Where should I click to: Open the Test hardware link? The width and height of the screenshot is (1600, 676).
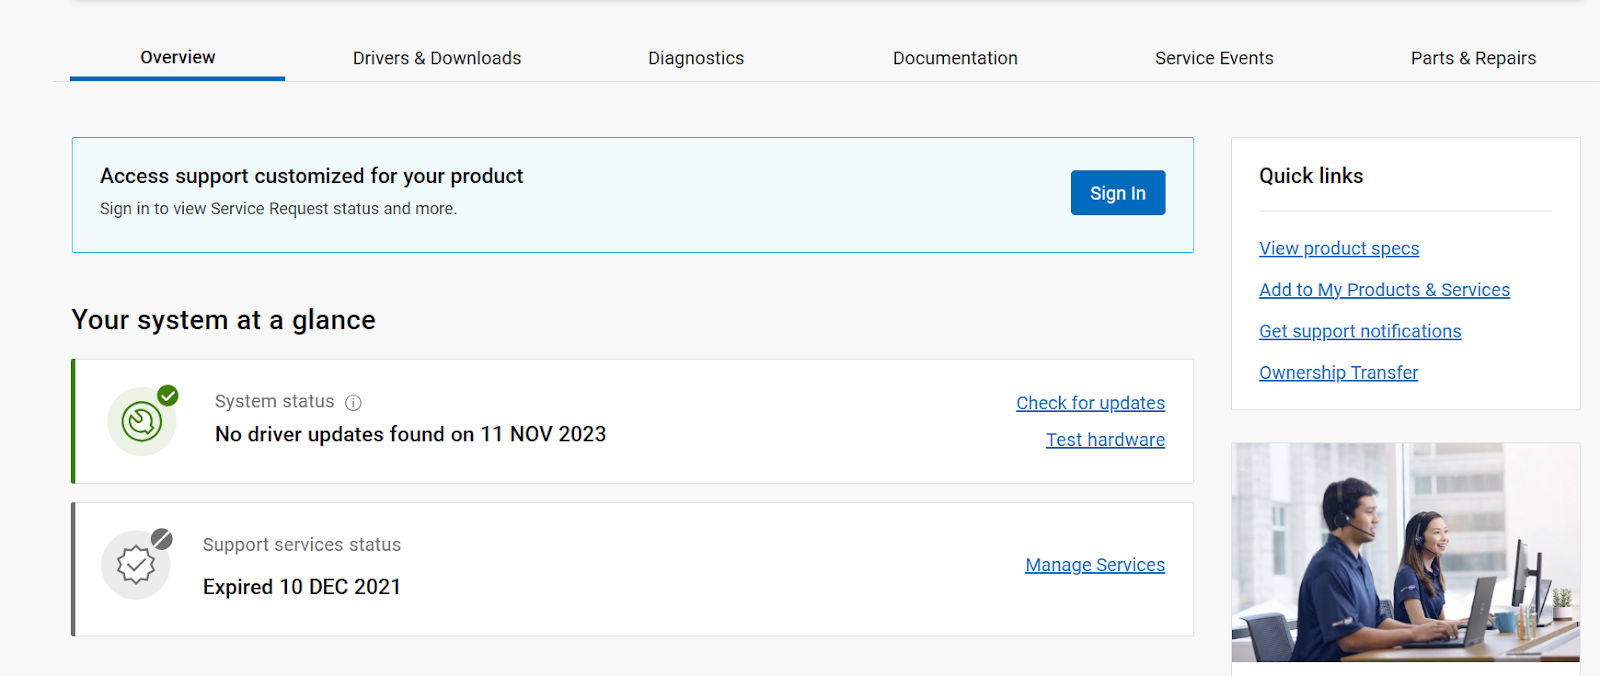click(x=1105, y=440)
